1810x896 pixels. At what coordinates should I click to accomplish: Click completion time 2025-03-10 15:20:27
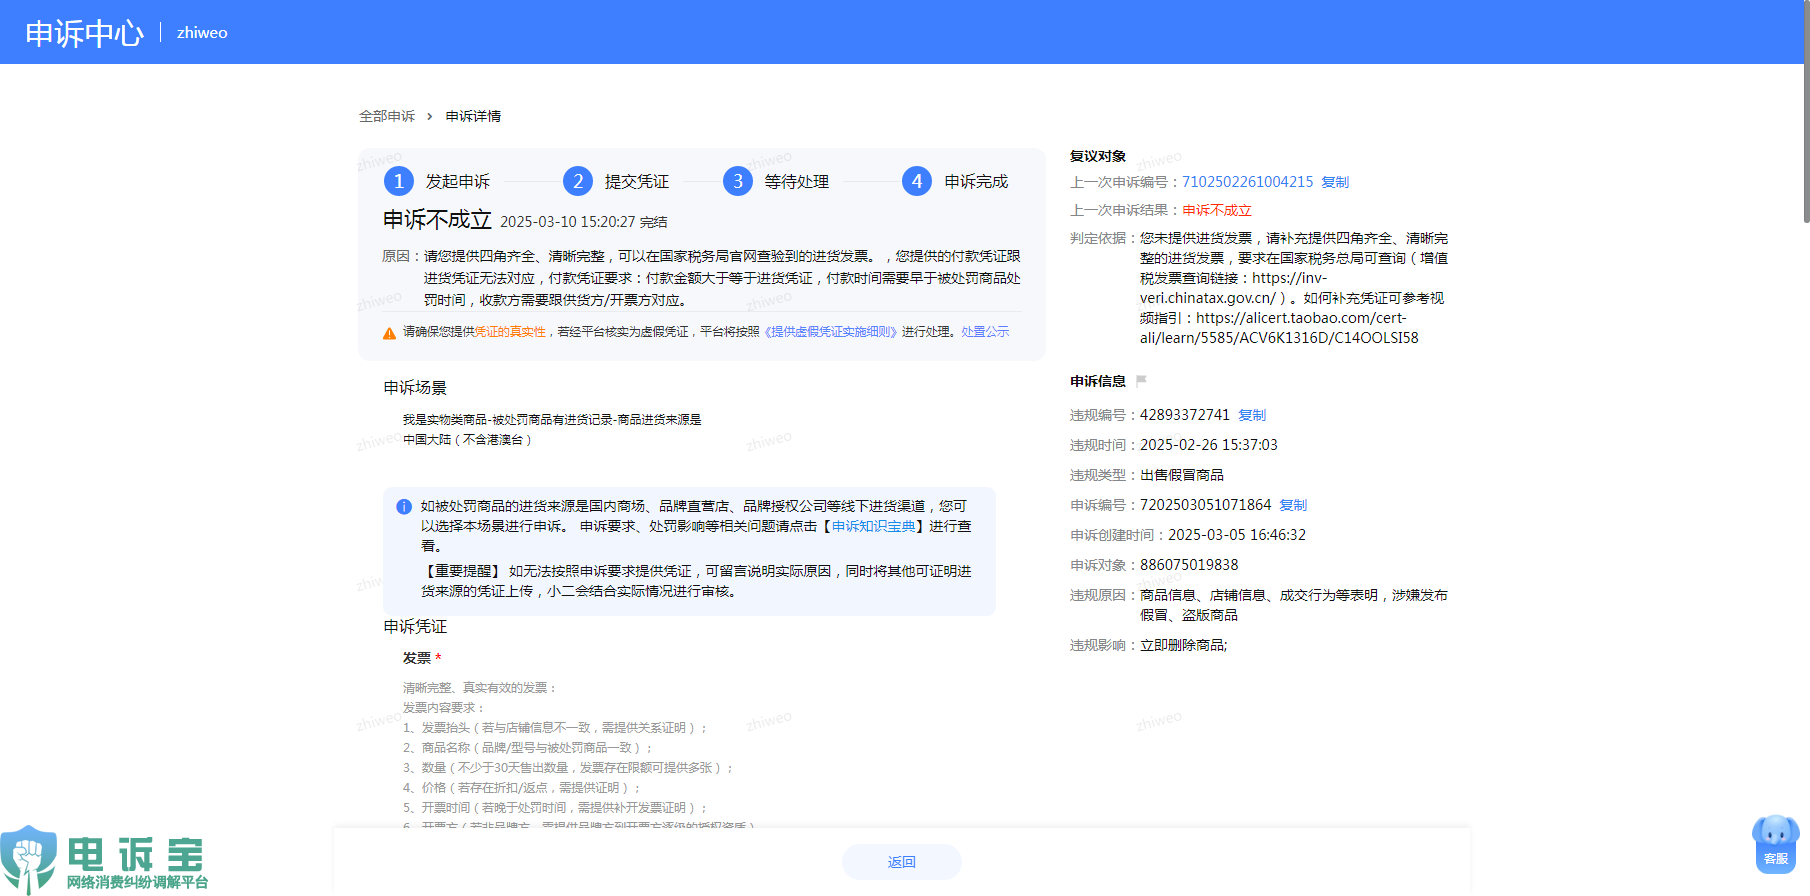(568, 222)
